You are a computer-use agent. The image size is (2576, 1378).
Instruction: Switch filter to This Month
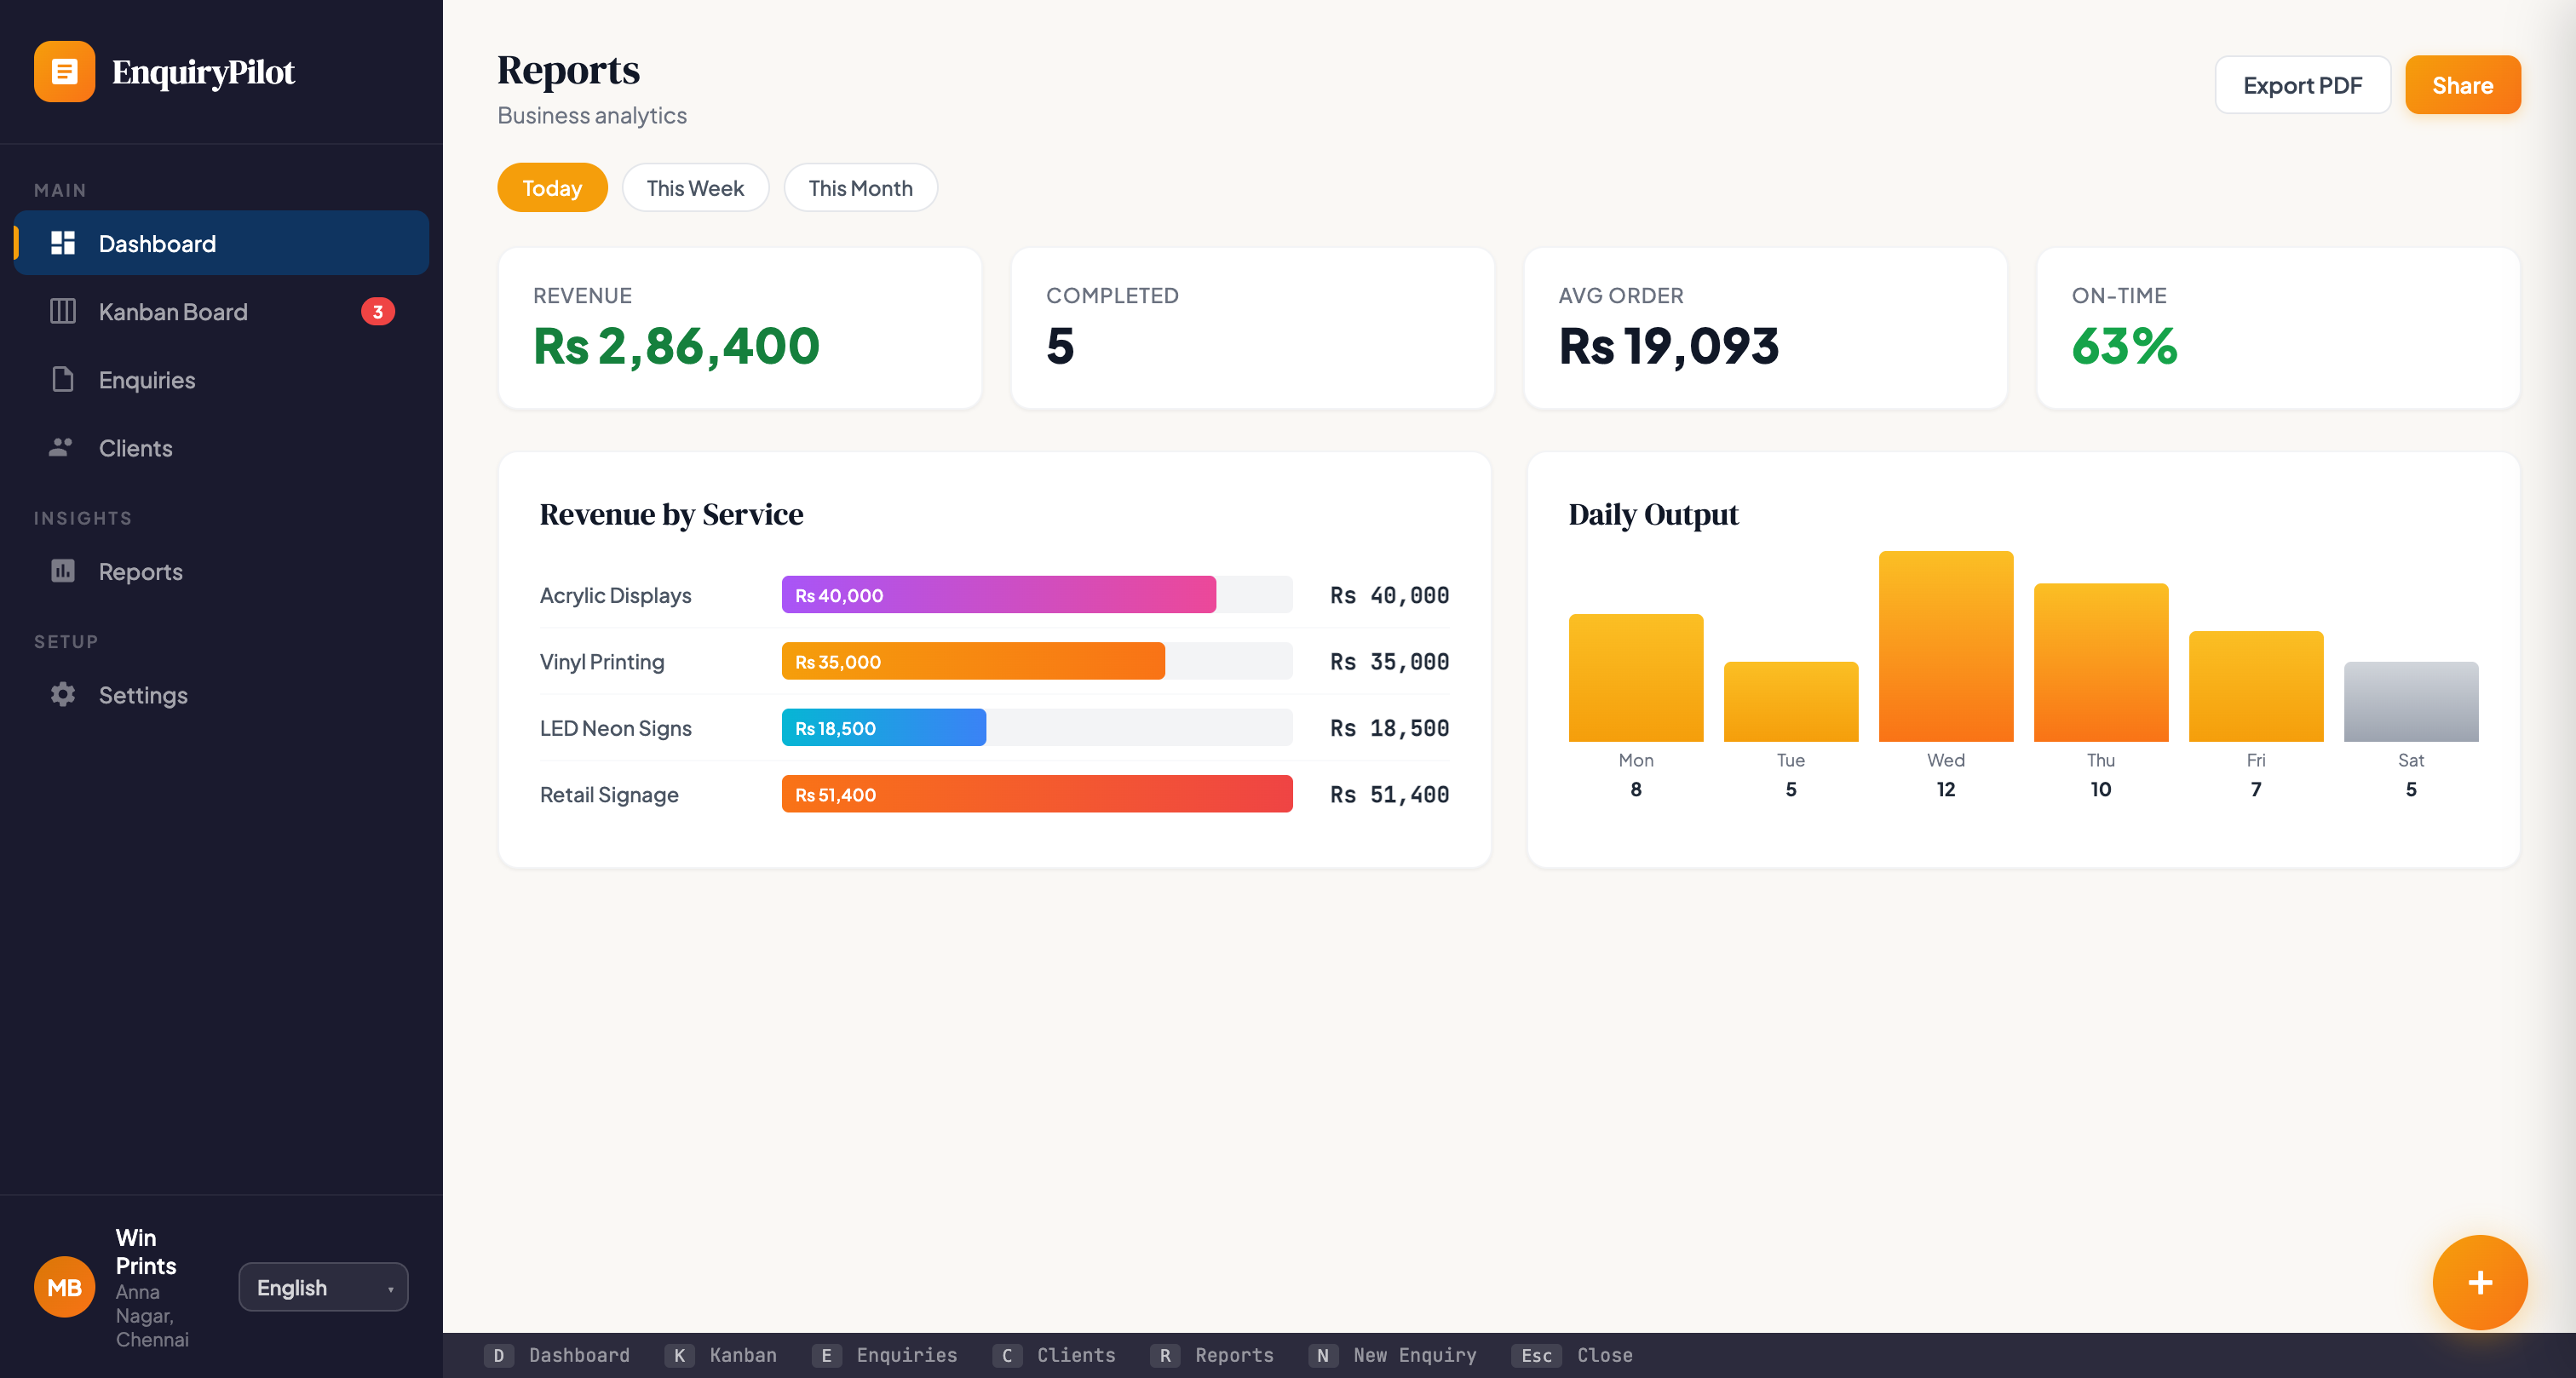(859, 188)
